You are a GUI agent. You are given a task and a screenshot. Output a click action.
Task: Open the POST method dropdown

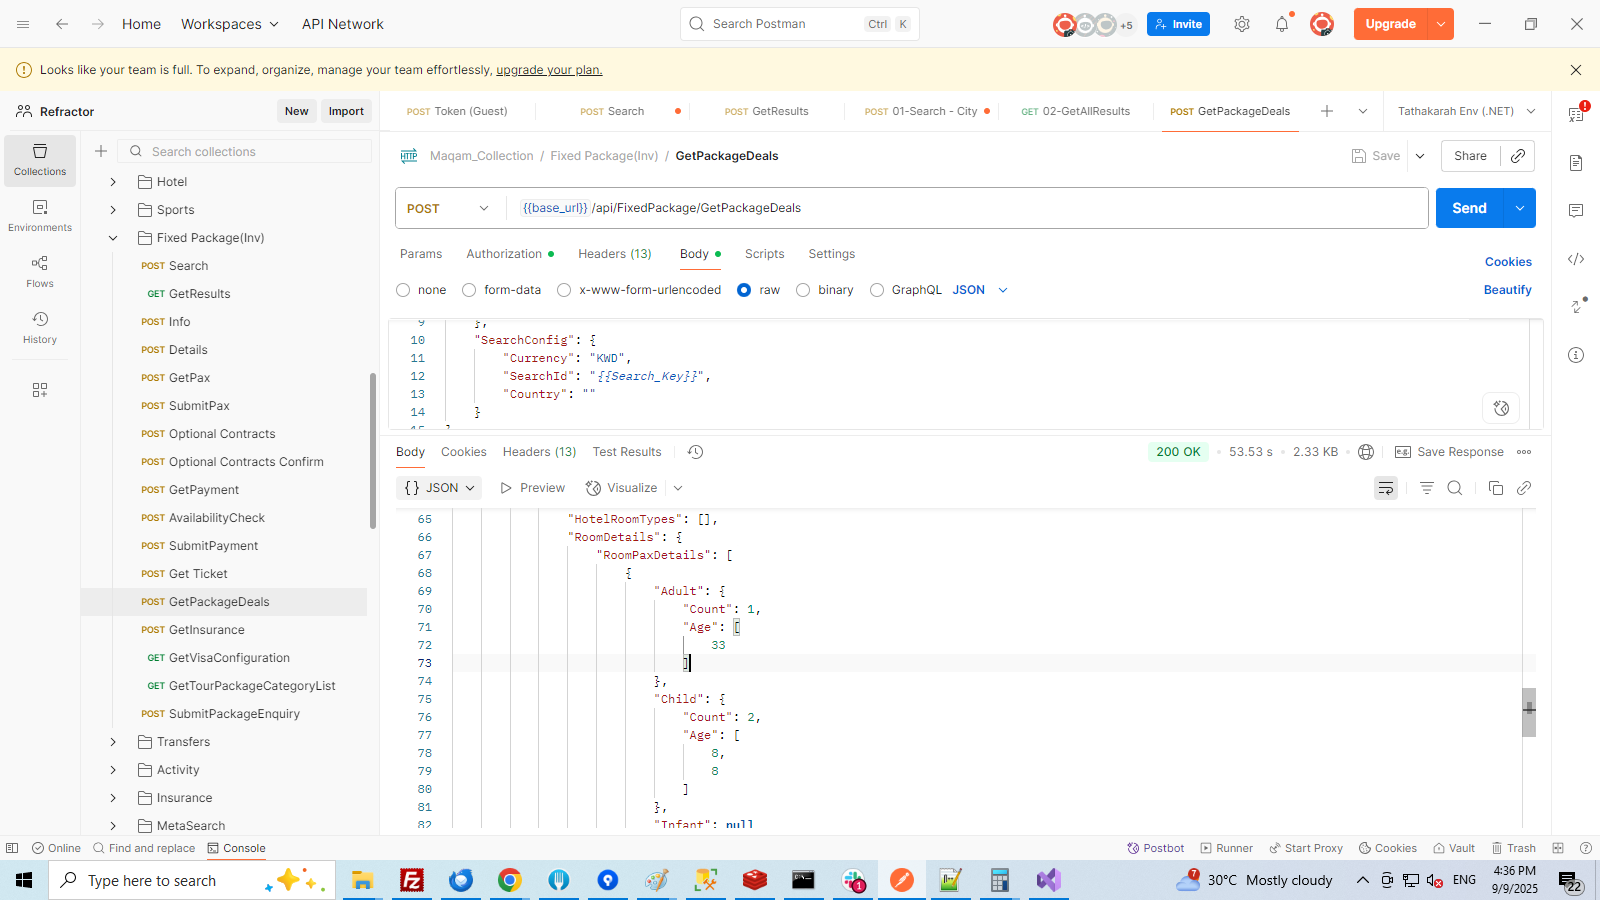pyautogui.click(x=448, y=208)
